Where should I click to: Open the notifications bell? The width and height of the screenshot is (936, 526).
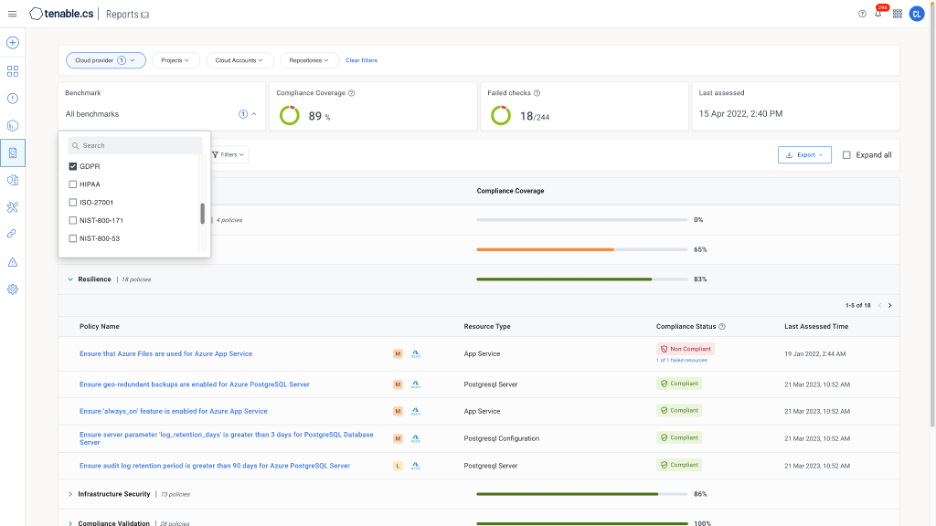(878, 13)
